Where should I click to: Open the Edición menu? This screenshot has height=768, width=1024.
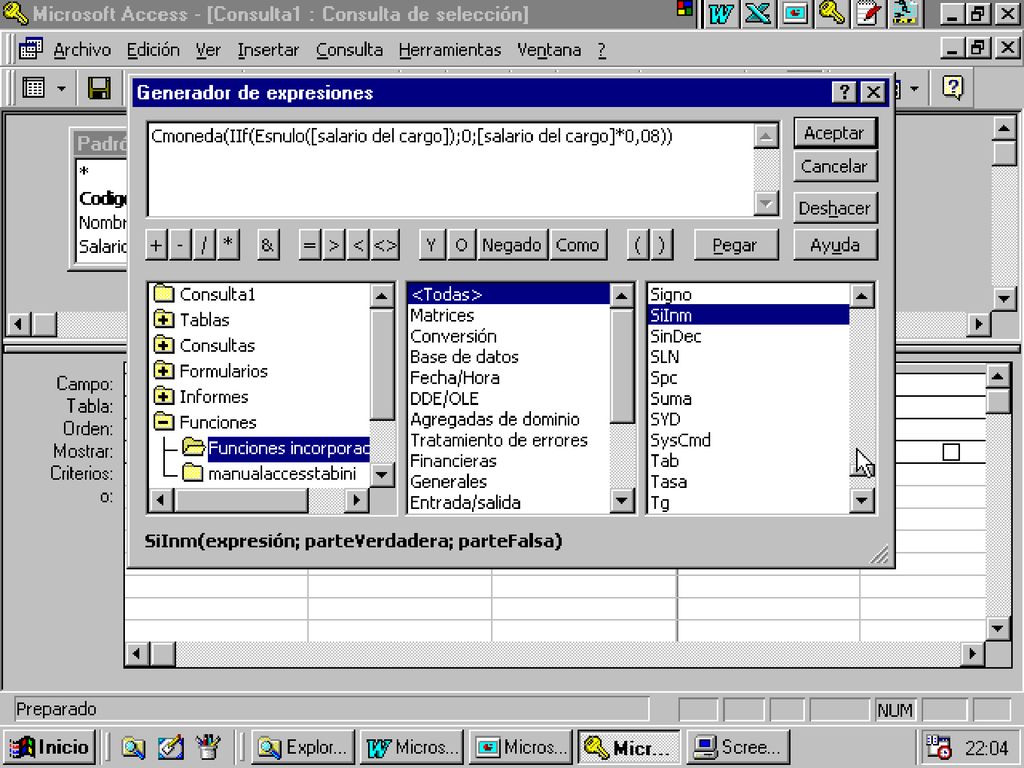point(153,50)
